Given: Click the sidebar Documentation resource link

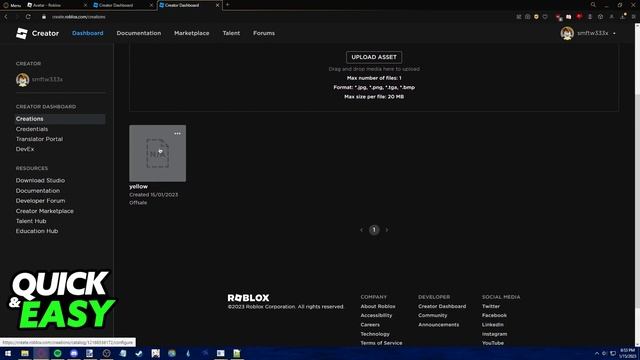Looking at the screenshot, I should coord(38,191).
